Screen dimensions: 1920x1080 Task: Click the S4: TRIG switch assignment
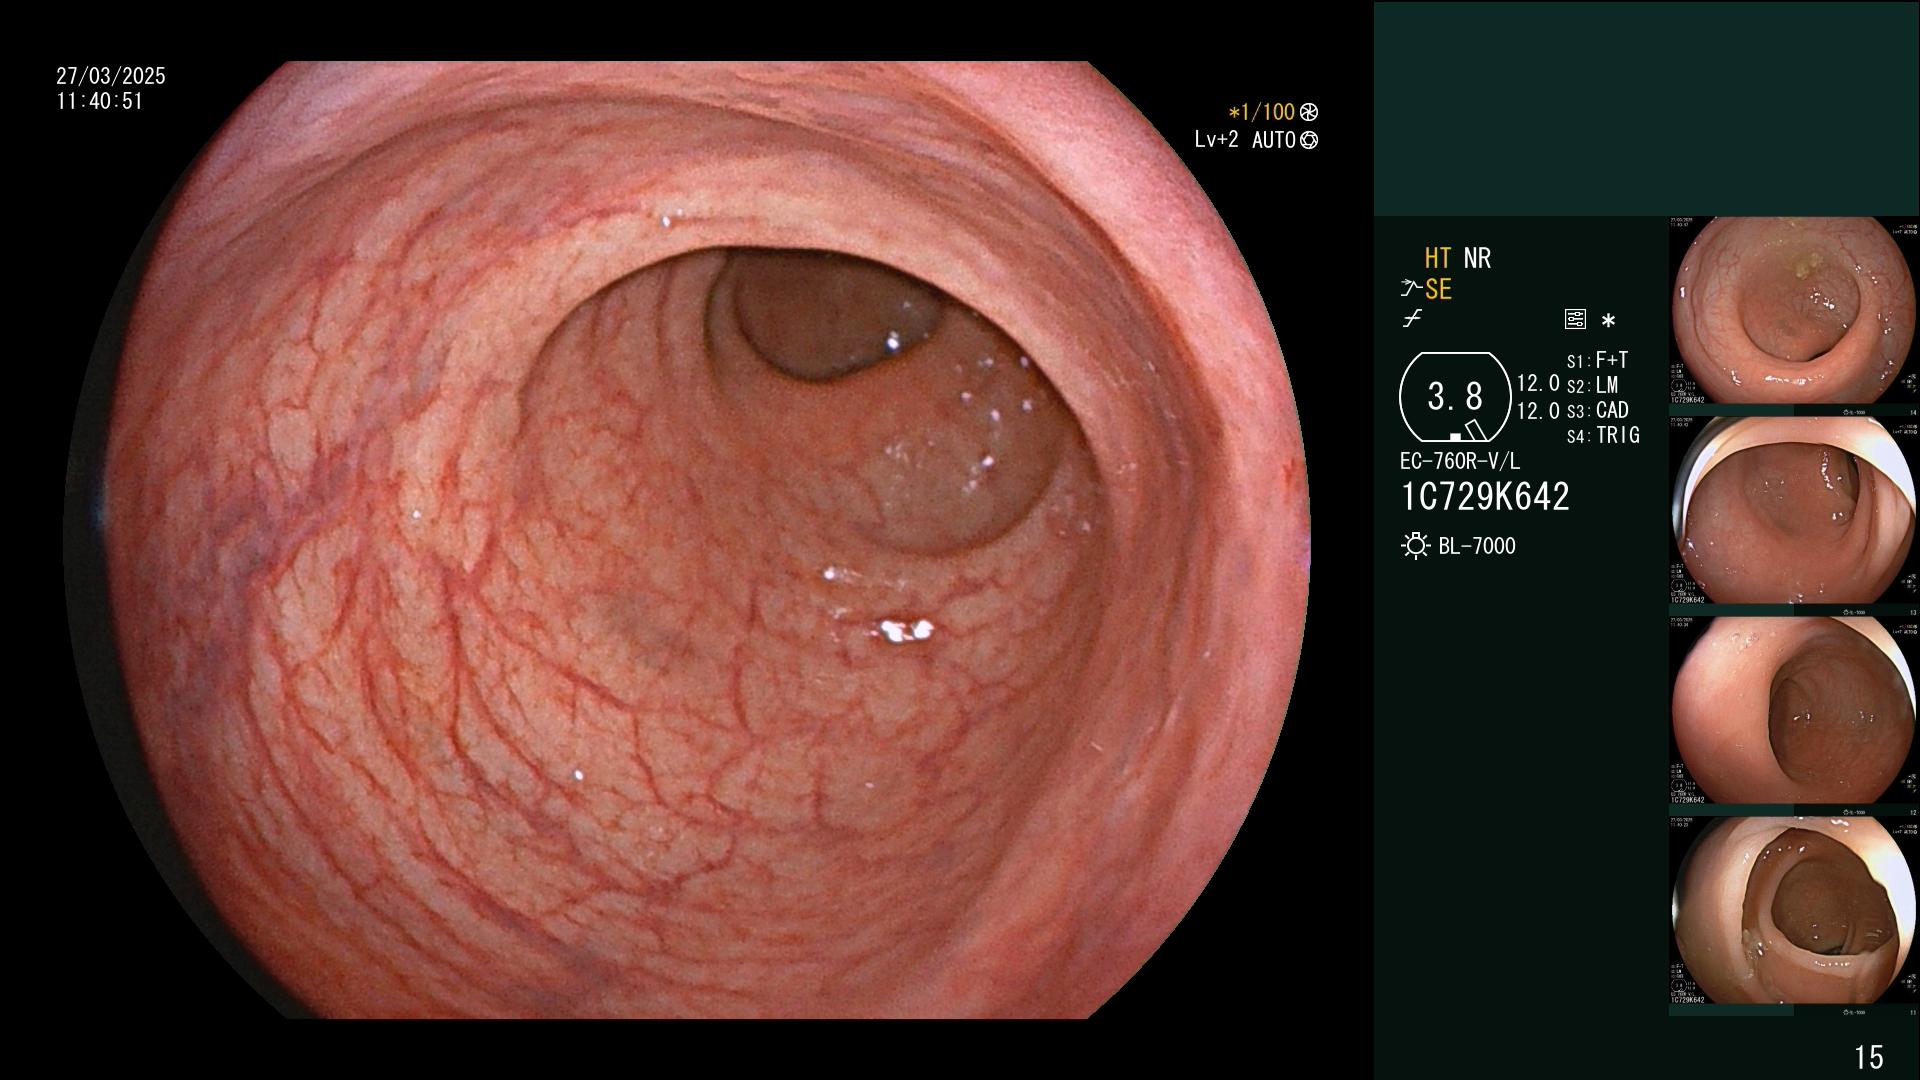(1603, 435)
